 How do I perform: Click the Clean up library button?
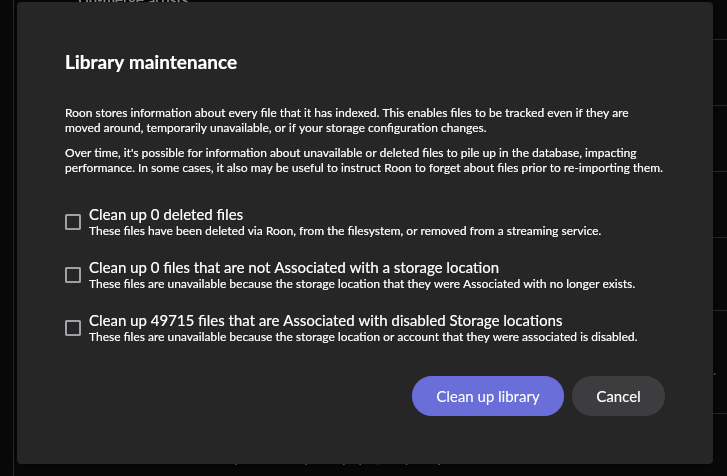[488, 396]
